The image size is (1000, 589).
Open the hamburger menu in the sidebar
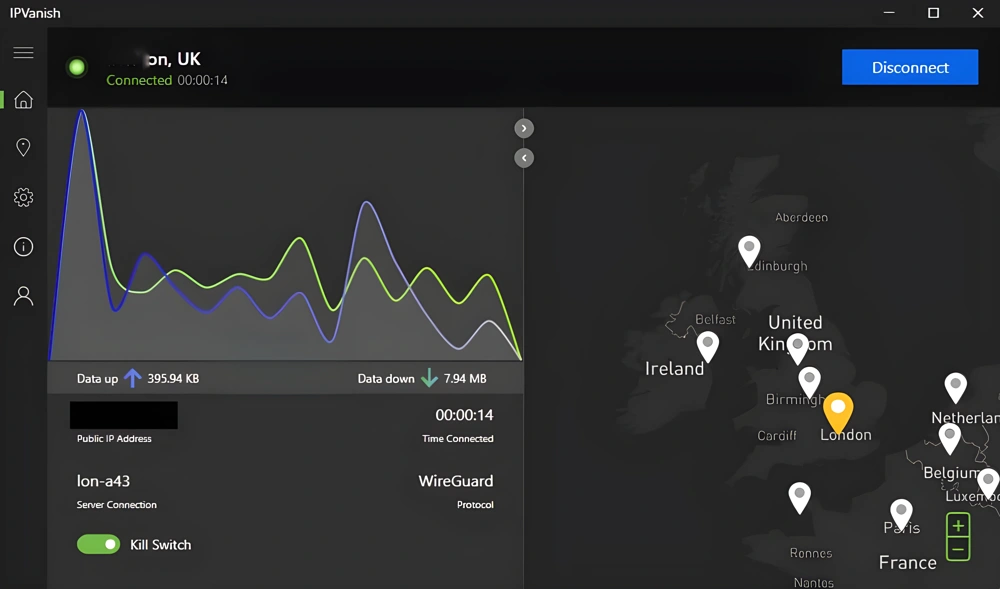(x=23, y=52)
